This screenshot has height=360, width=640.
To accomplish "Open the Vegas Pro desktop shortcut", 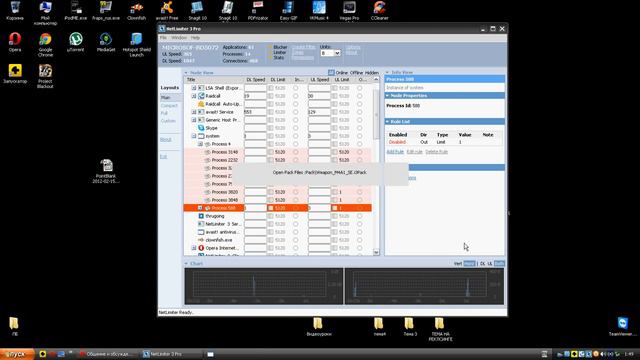I will click(x=349, y=10).
